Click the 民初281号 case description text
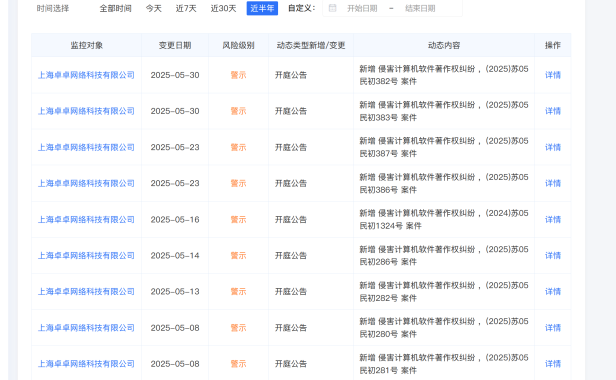 (444, 364)
